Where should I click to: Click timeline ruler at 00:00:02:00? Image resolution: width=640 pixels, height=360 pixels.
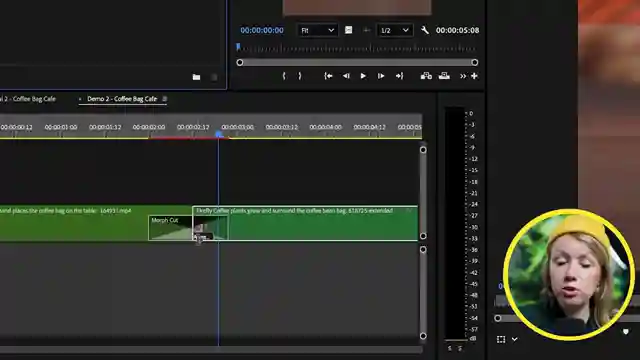(x=149, y=127)
